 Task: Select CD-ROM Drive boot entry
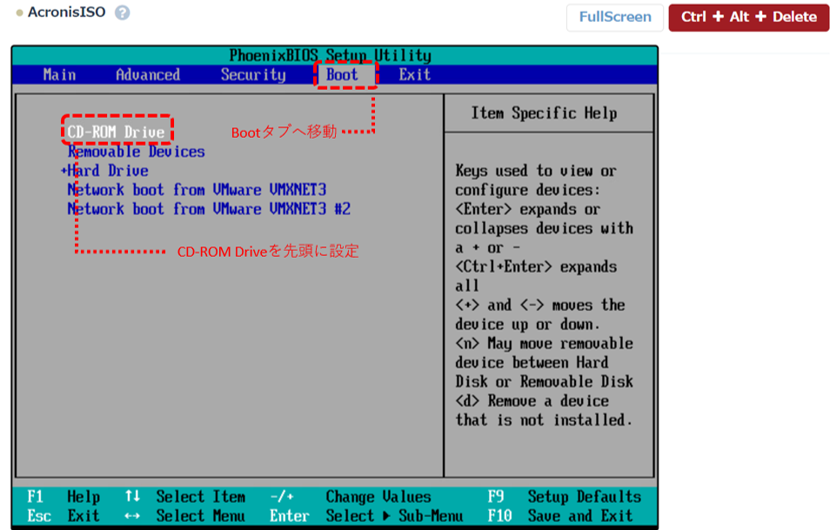116,132
